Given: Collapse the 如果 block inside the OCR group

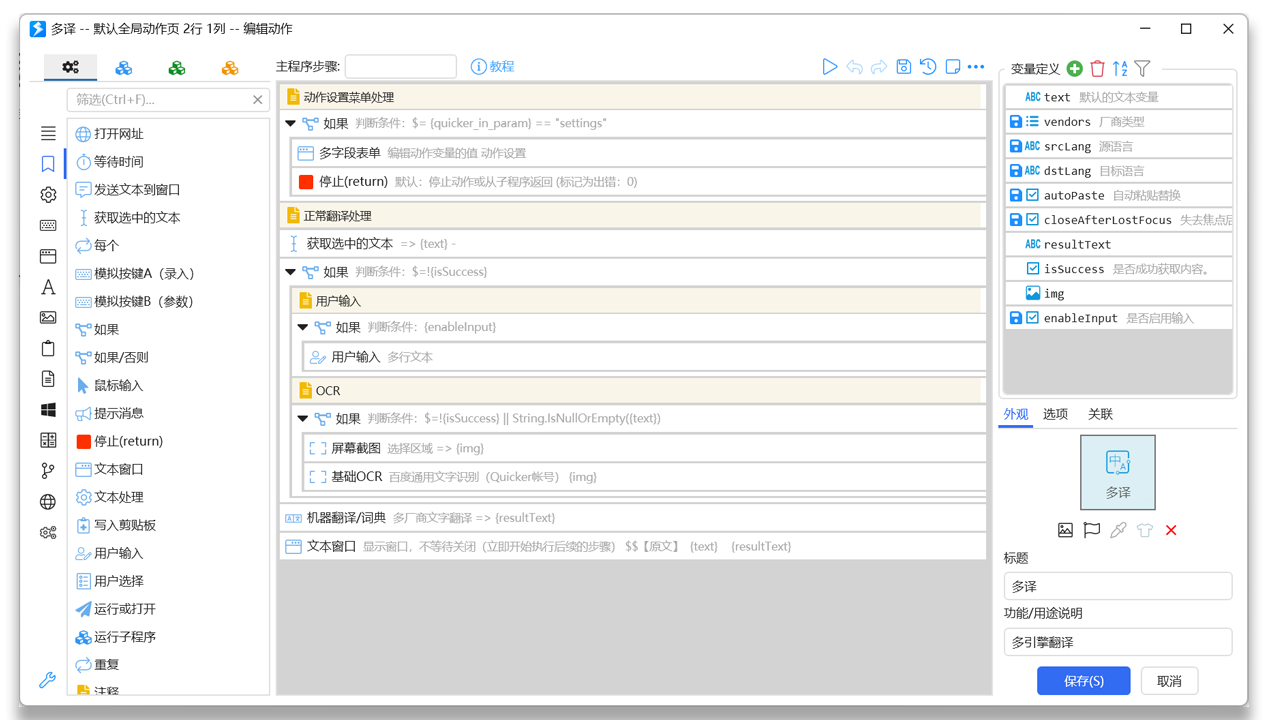Looking at the screenshot, I should 302,418.
